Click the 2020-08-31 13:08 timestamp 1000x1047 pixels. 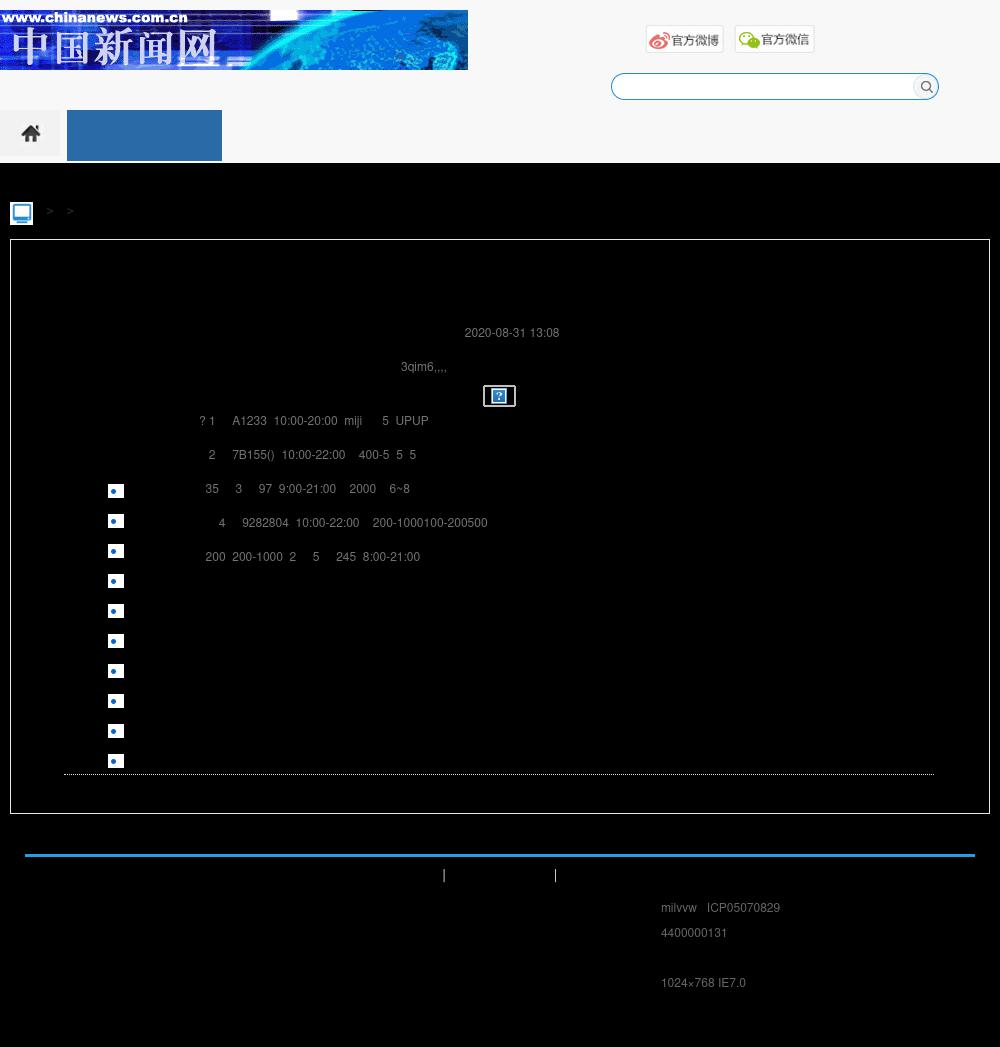coord(511,333)
